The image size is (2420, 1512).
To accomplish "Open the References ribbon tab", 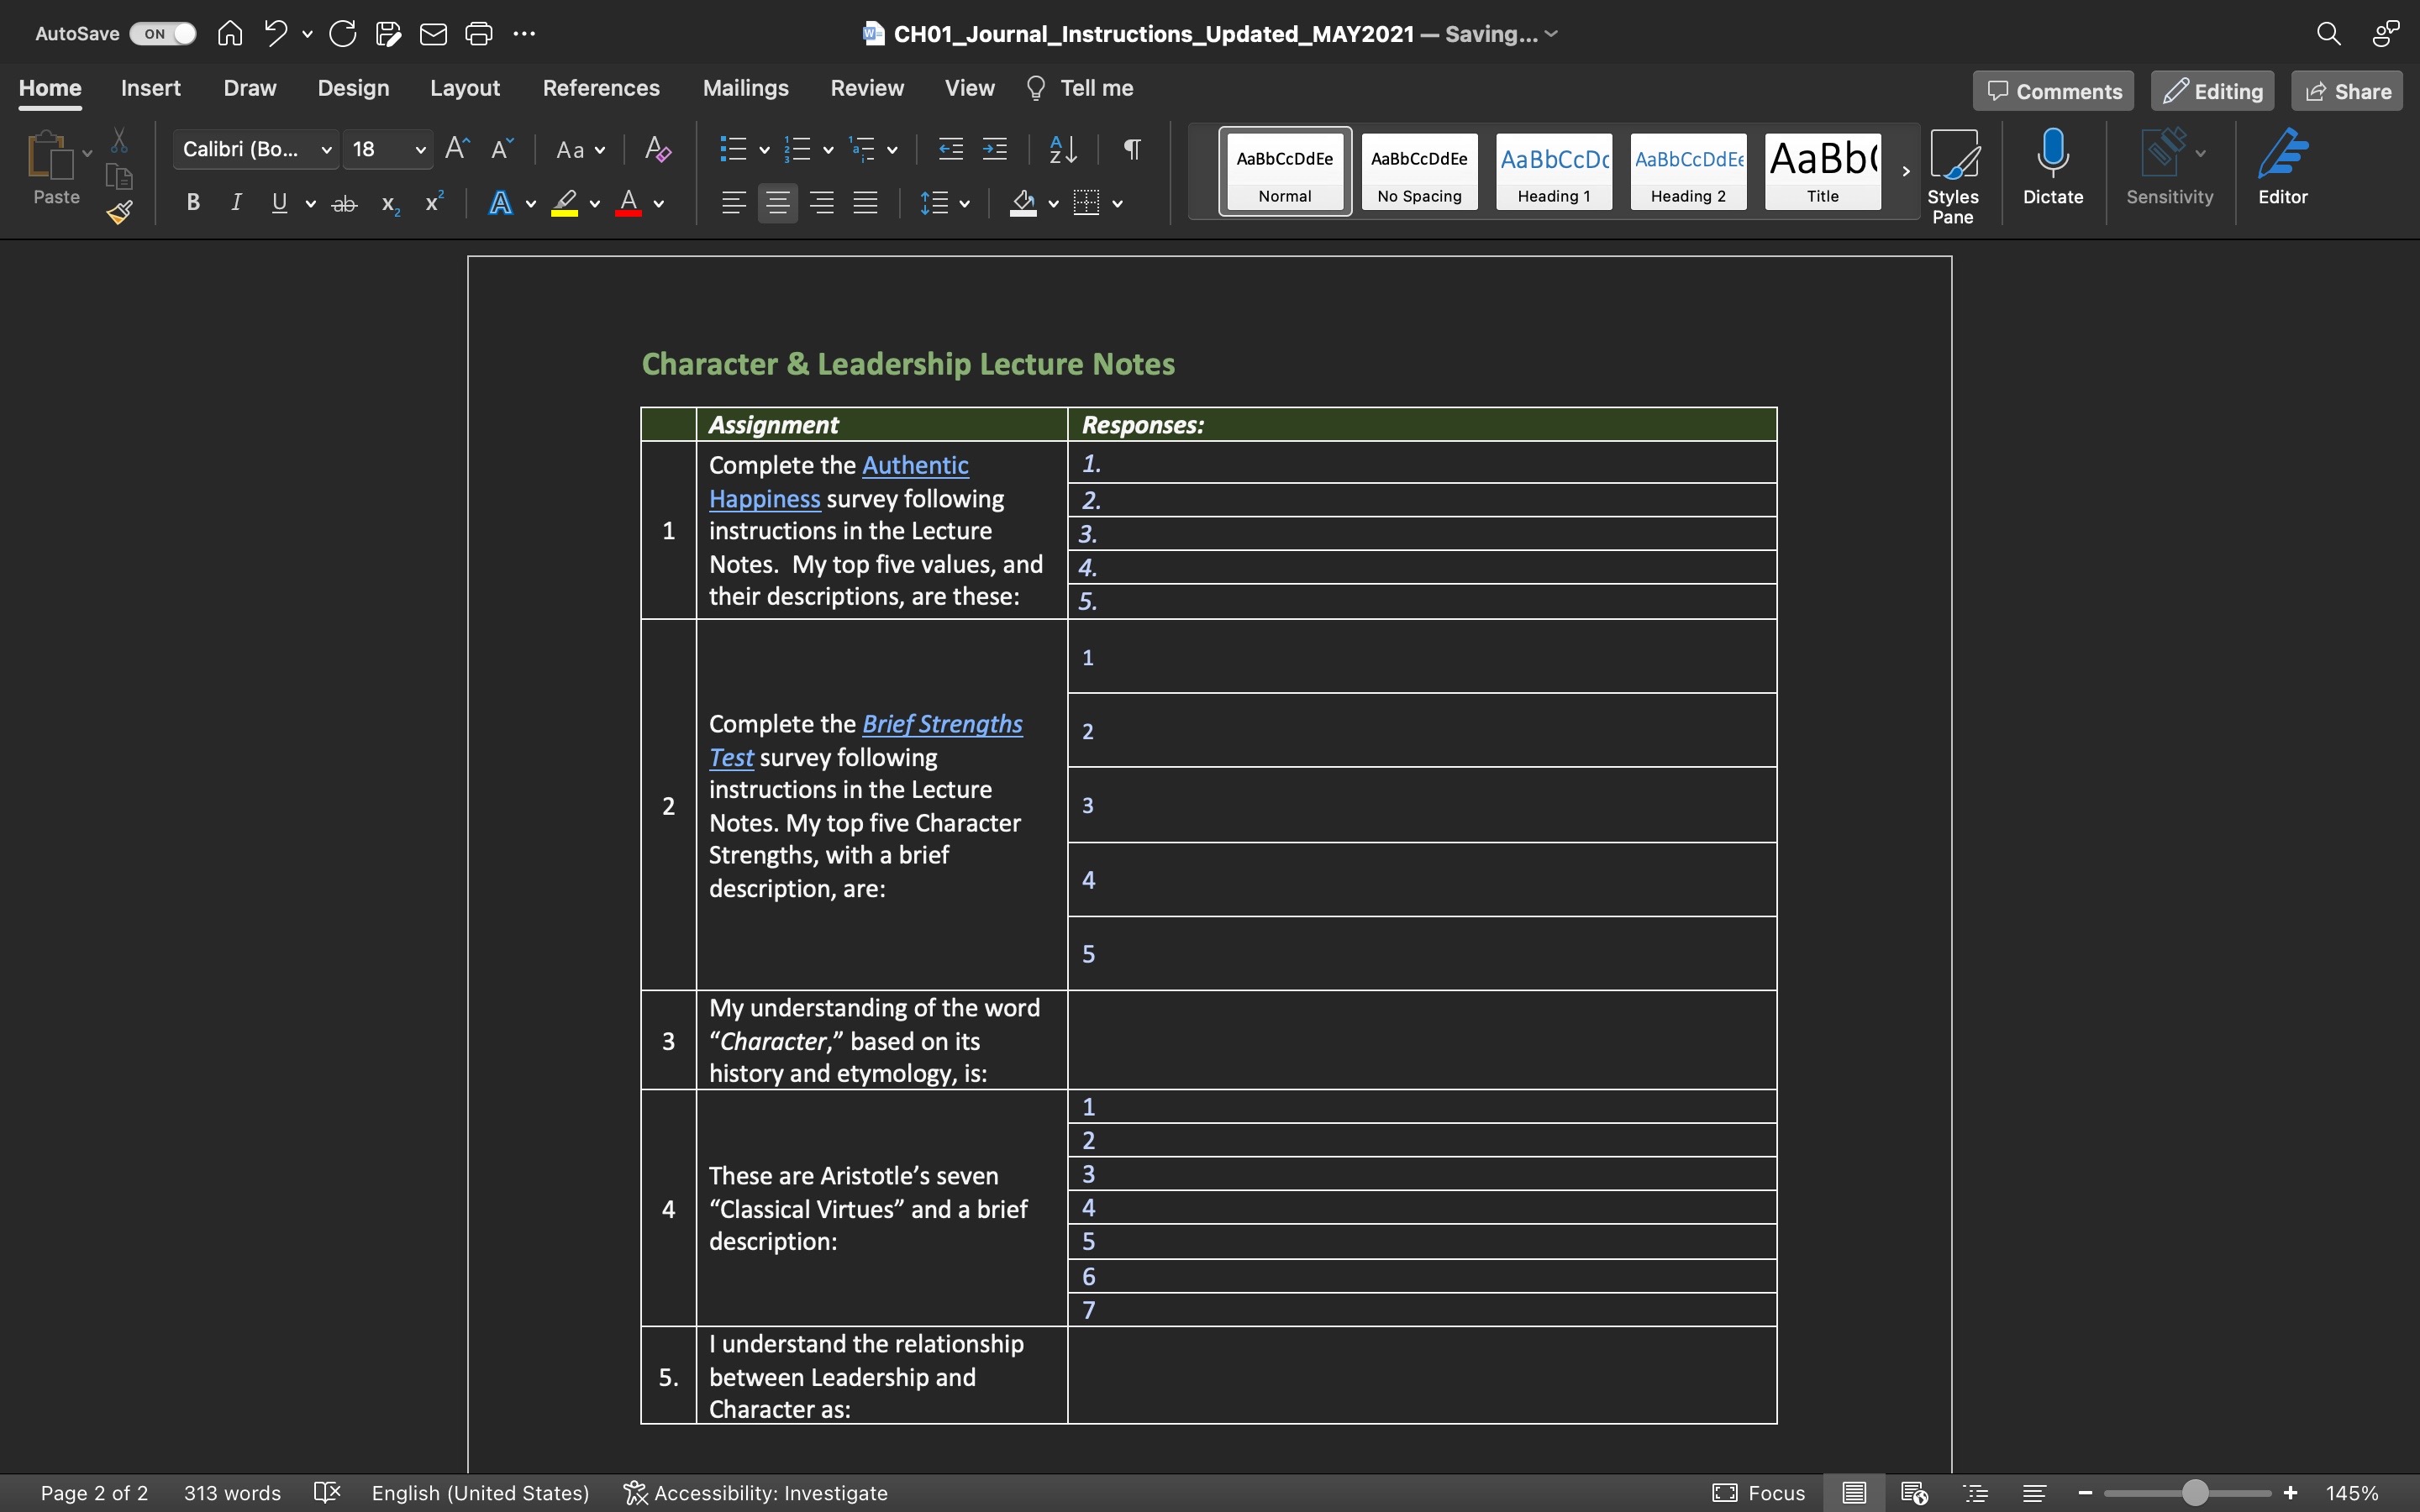I will click(600, 88).
